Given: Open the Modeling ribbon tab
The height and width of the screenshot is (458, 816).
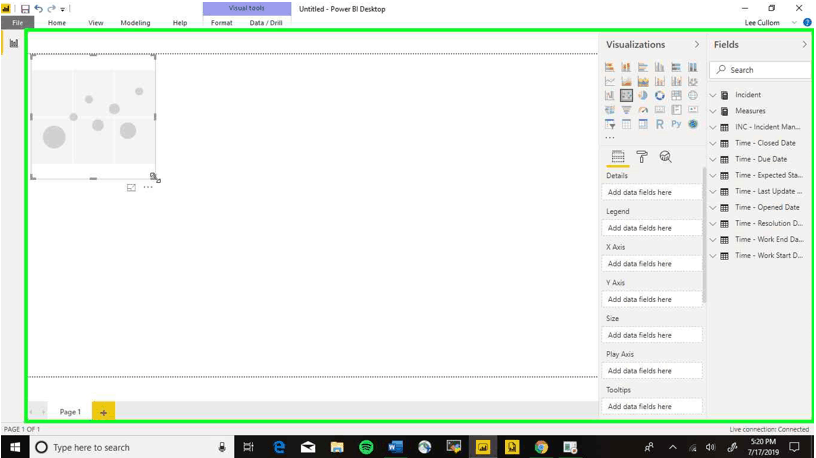Looking at the screenshot, I should tap(135, 22).
